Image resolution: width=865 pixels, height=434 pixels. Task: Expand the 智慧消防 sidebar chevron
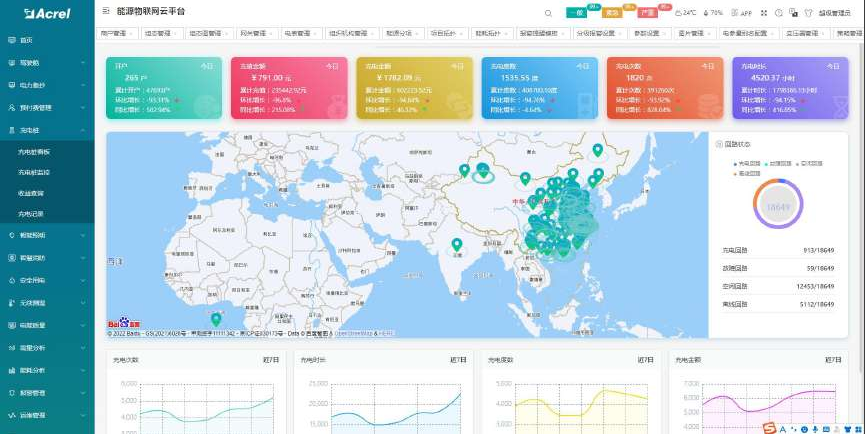83,258
